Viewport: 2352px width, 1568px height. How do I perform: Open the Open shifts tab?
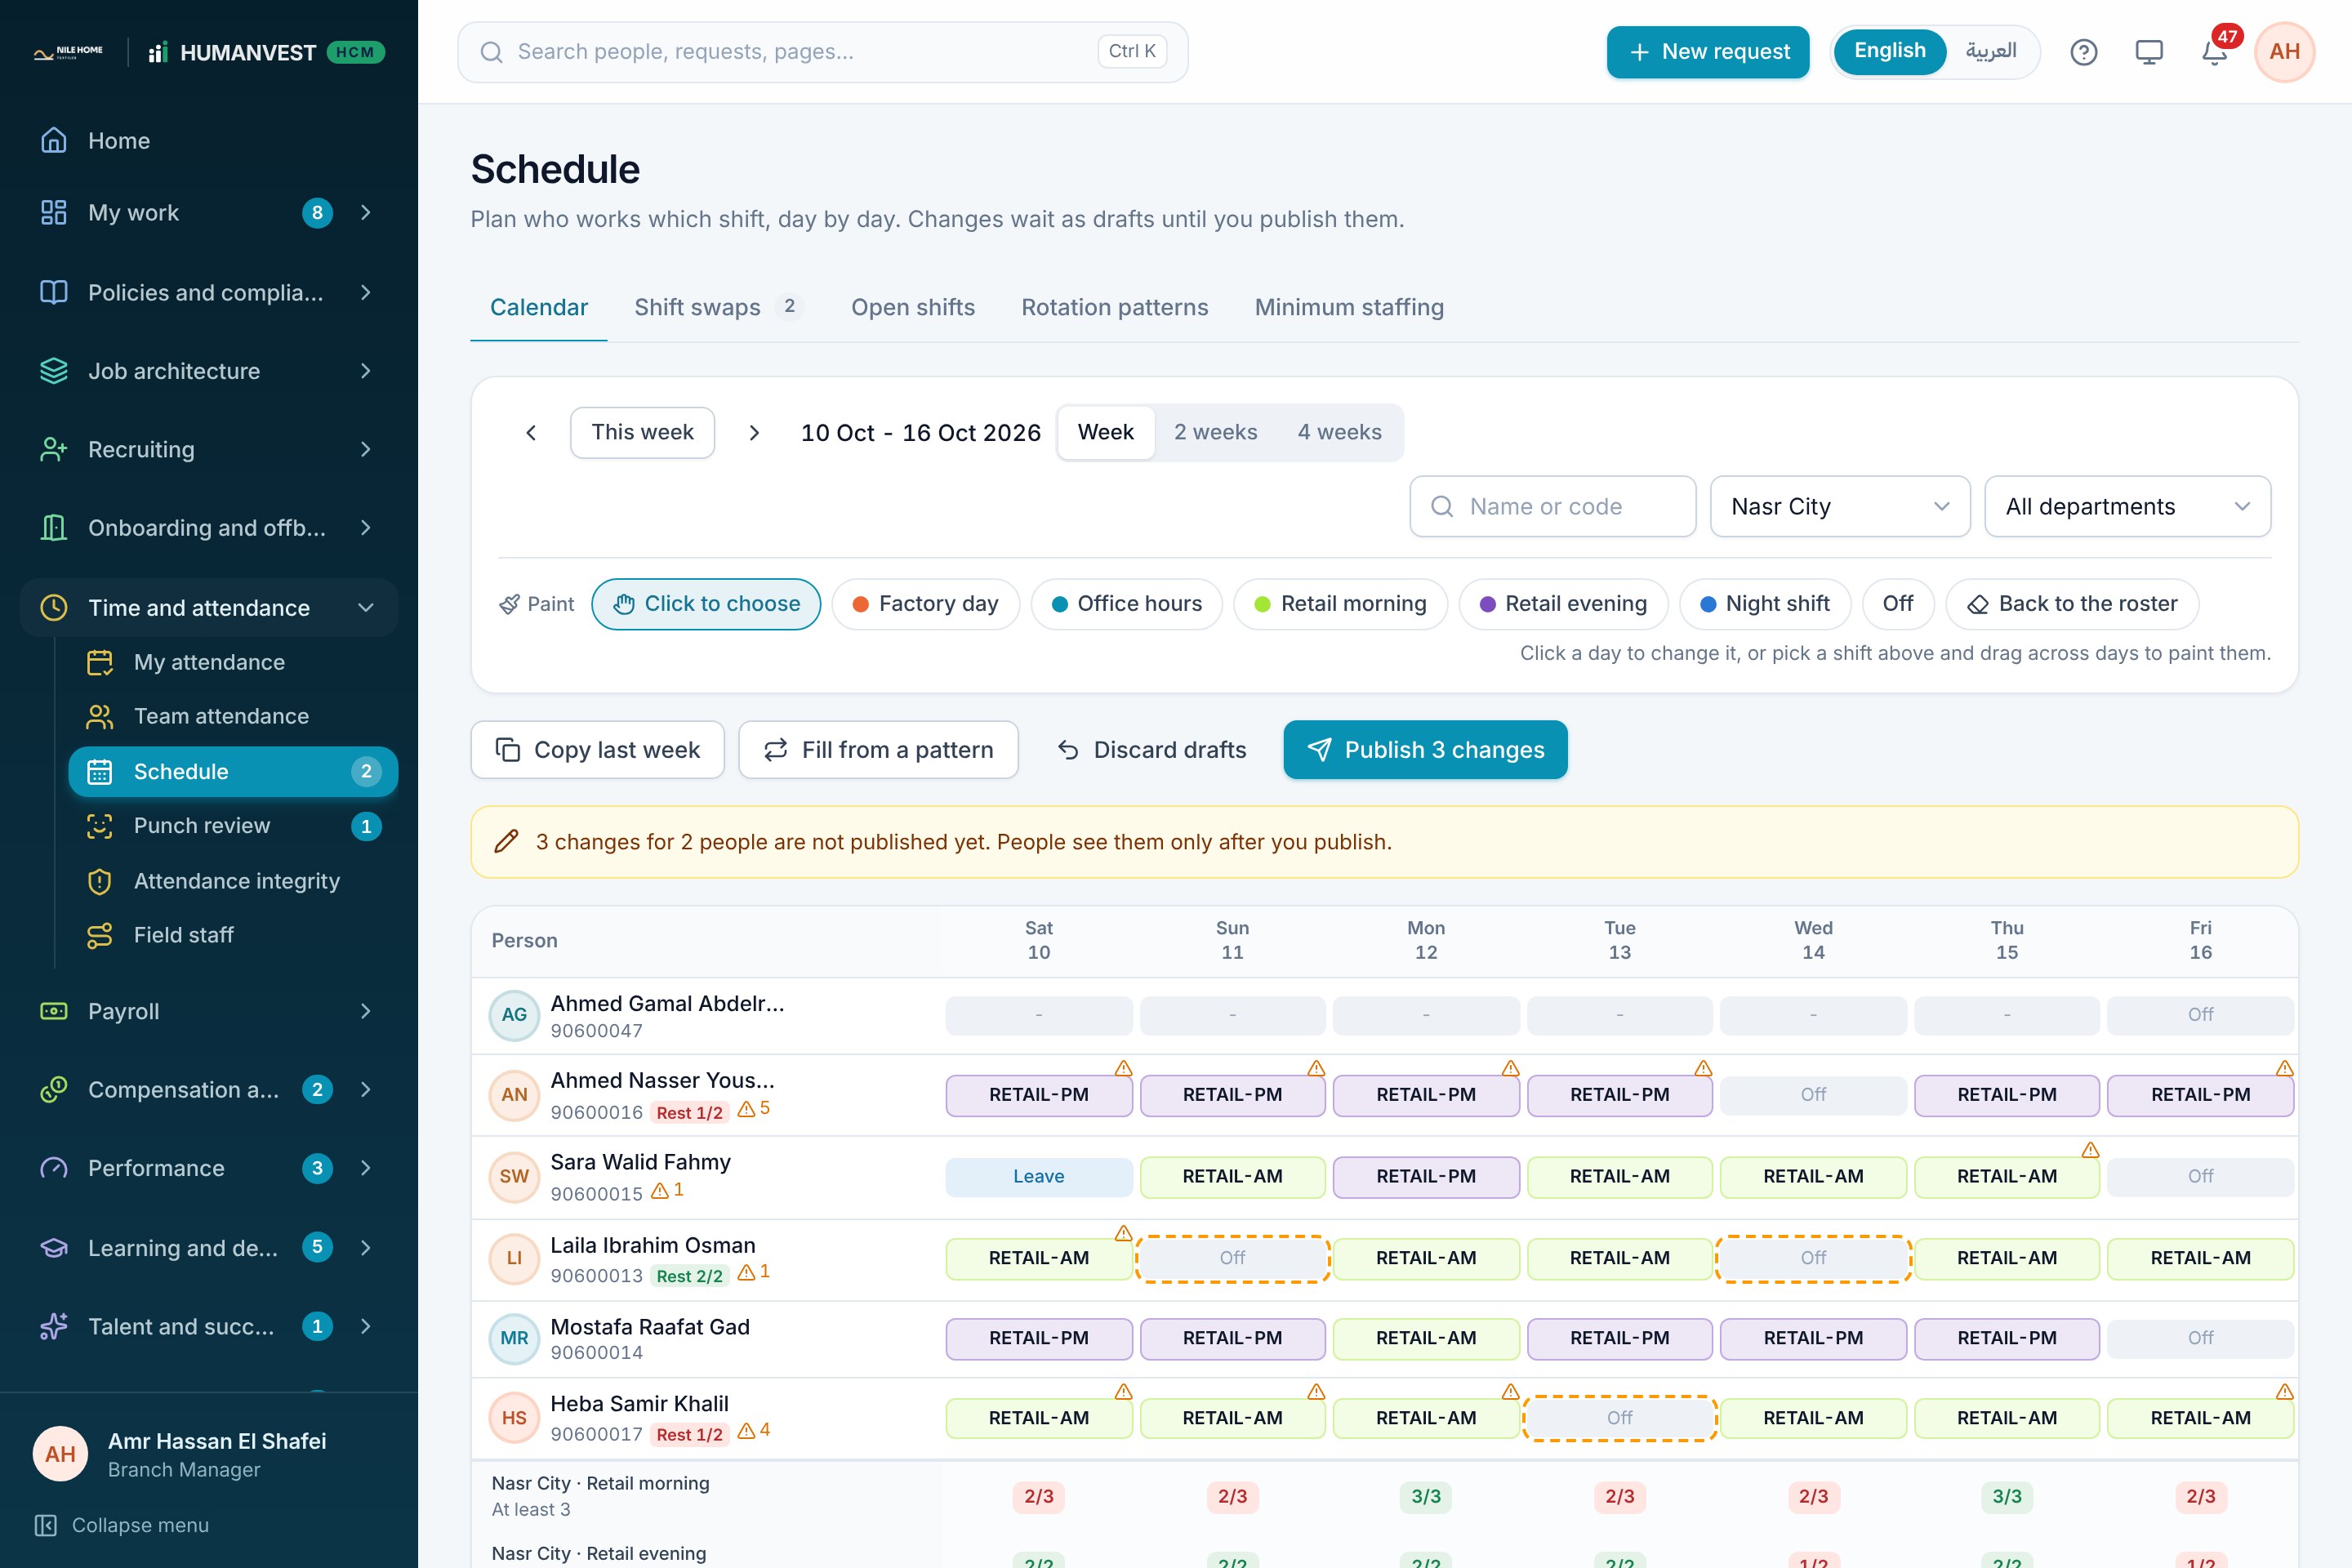(912, 307)
